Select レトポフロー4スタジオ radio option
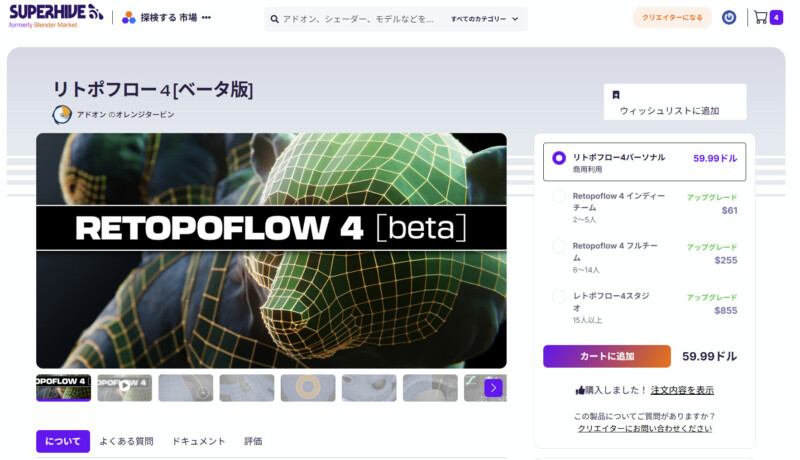The height and width of the screenshot is (460, 800). (x=559, y=296)
